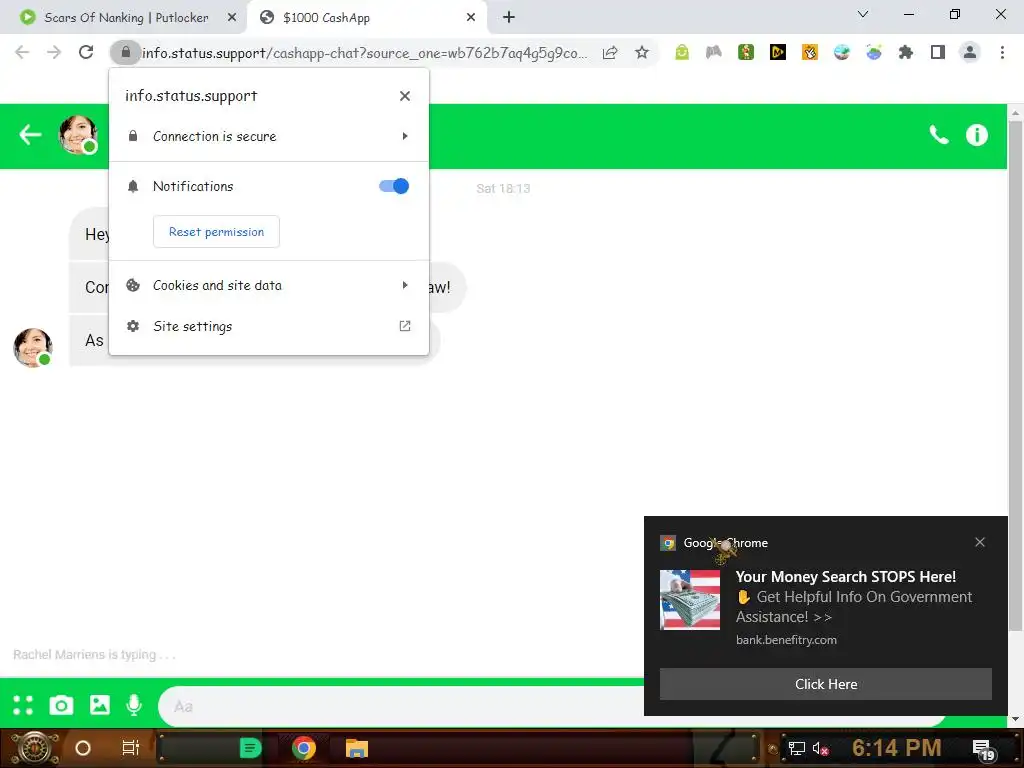
Task: Open Task View on taskbar
Action: click(x=131, y=748)
